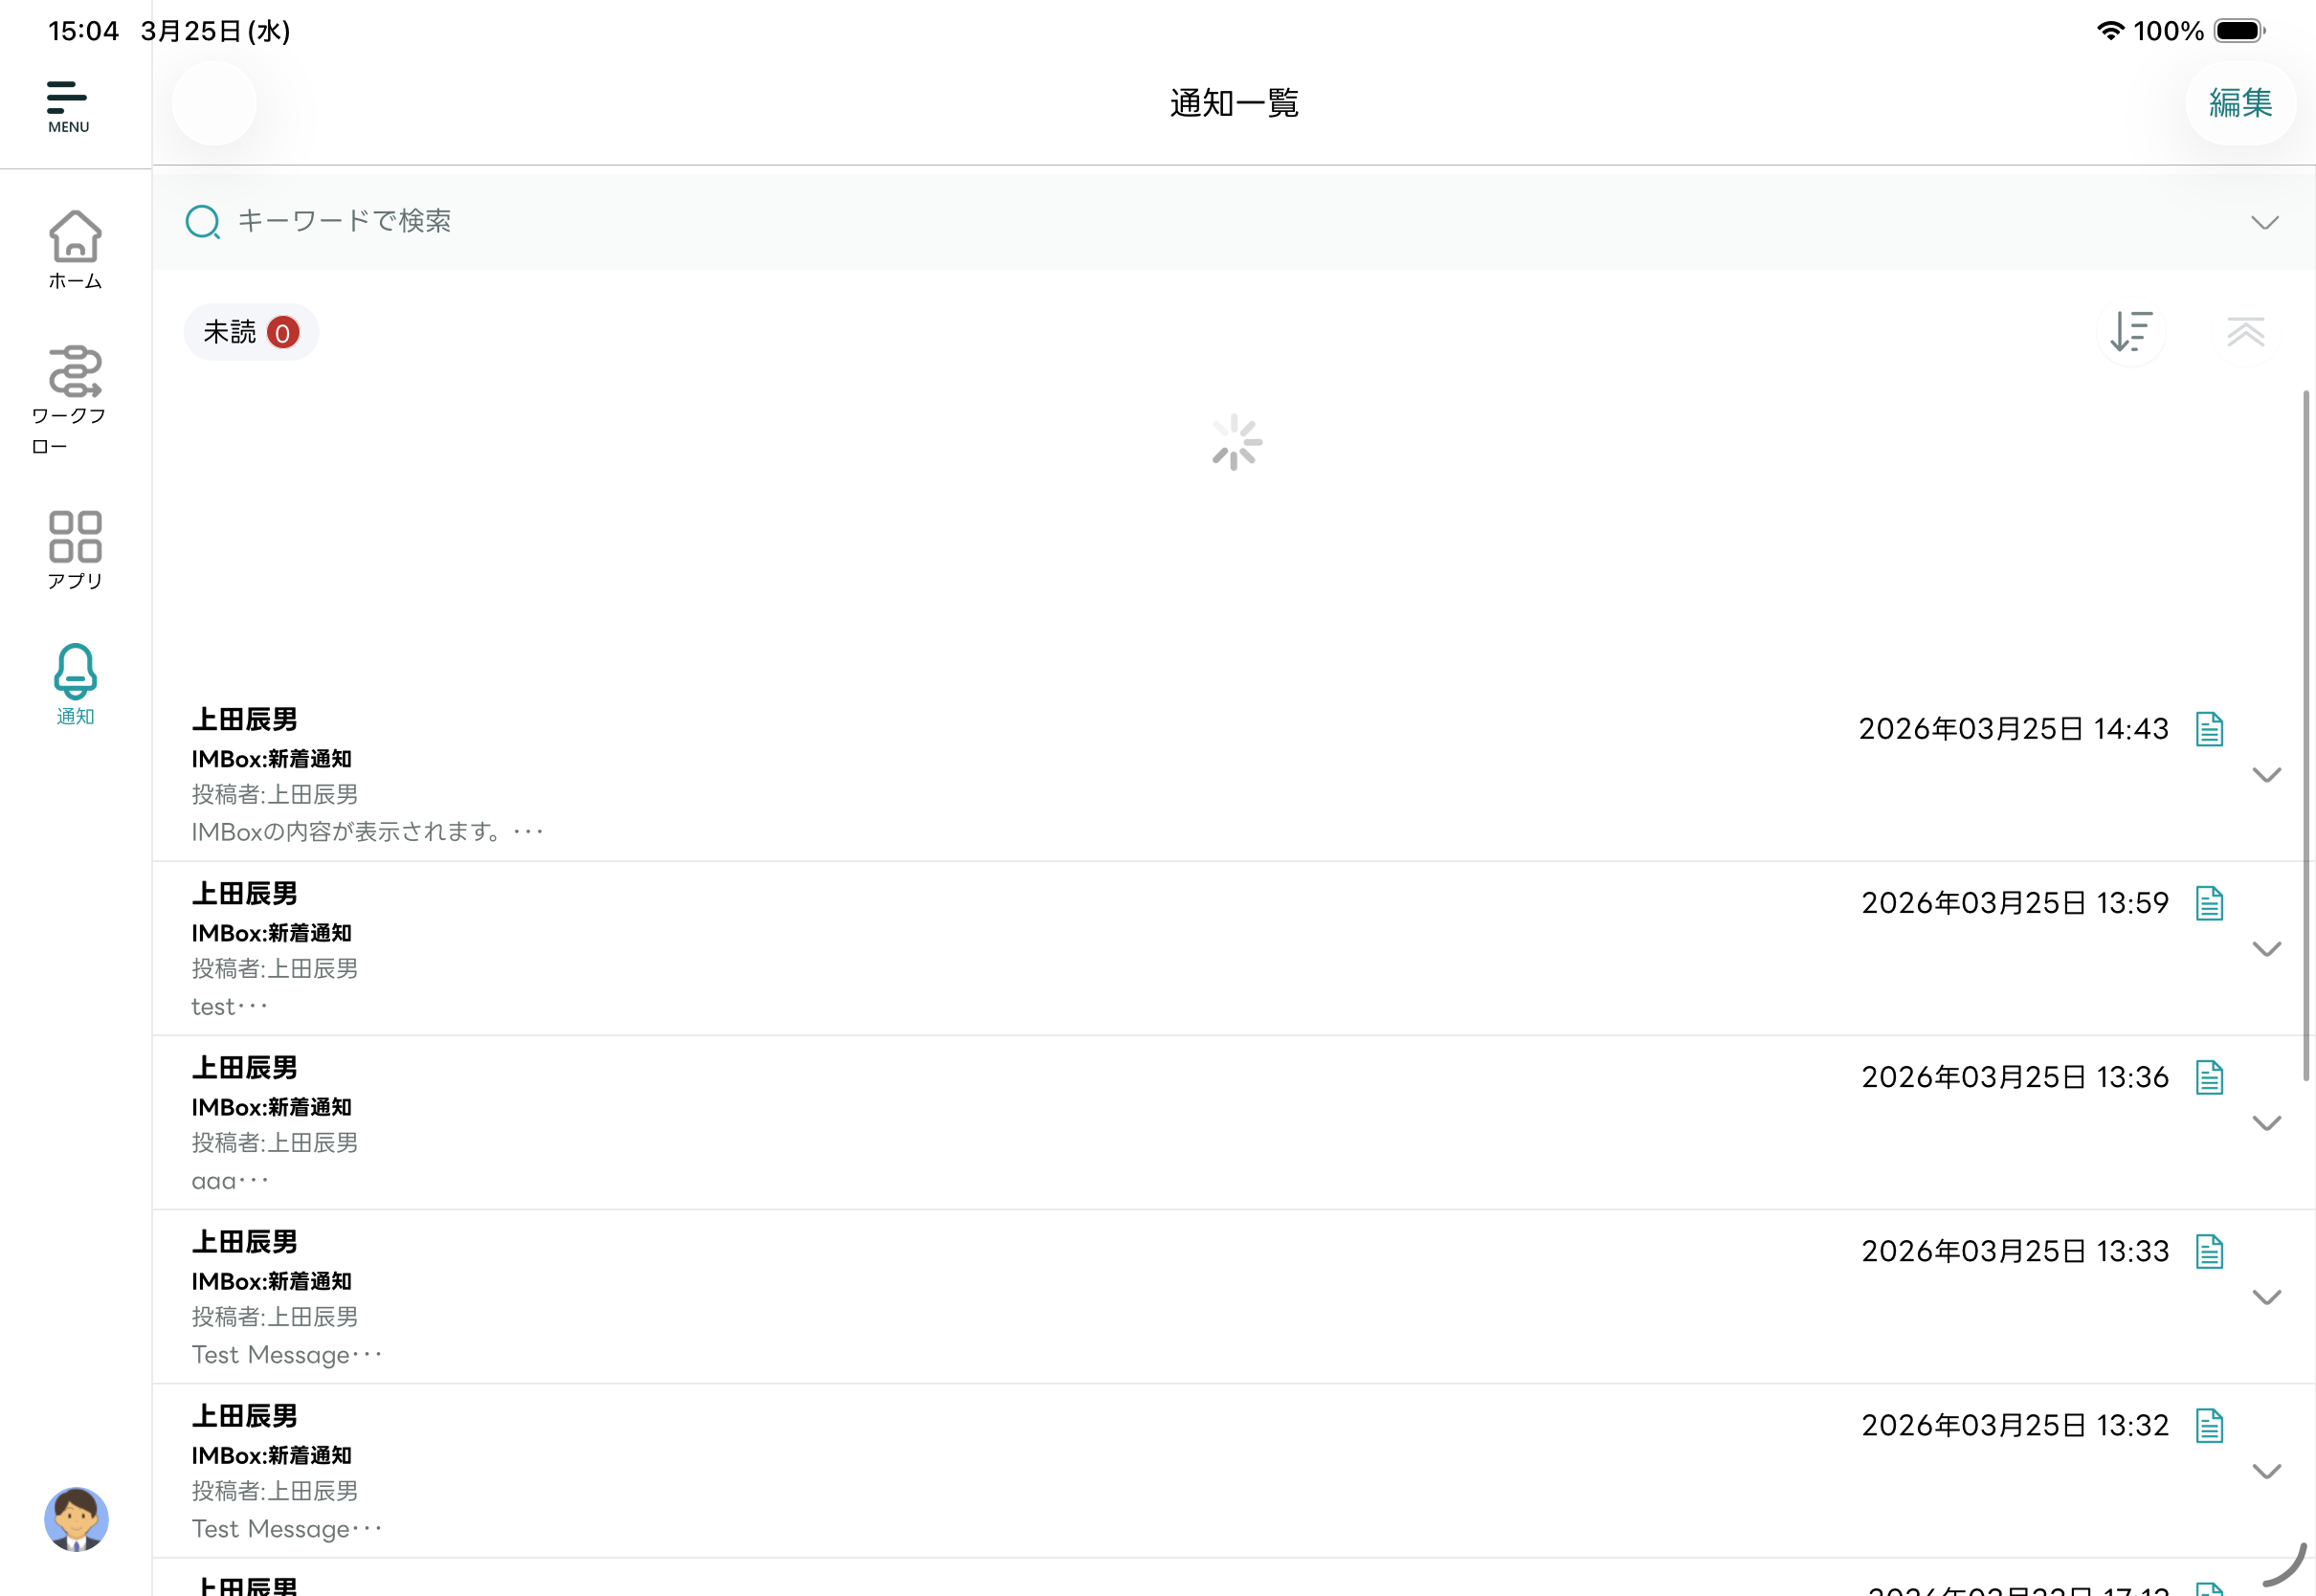
Task: Click the vertical list scrollbar
Action: point(2306,735)
